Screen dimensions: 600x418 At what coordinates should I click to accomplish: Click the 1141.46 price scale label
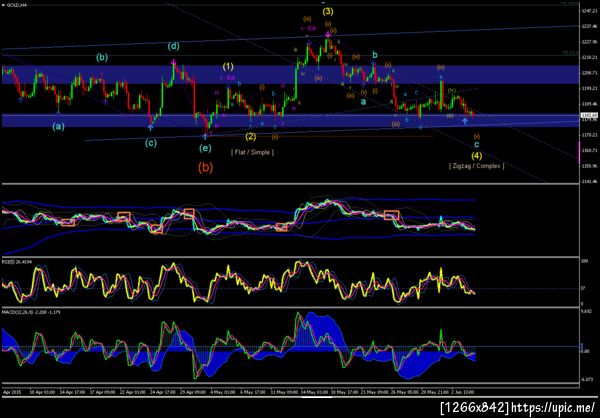[x=588, y=181]
